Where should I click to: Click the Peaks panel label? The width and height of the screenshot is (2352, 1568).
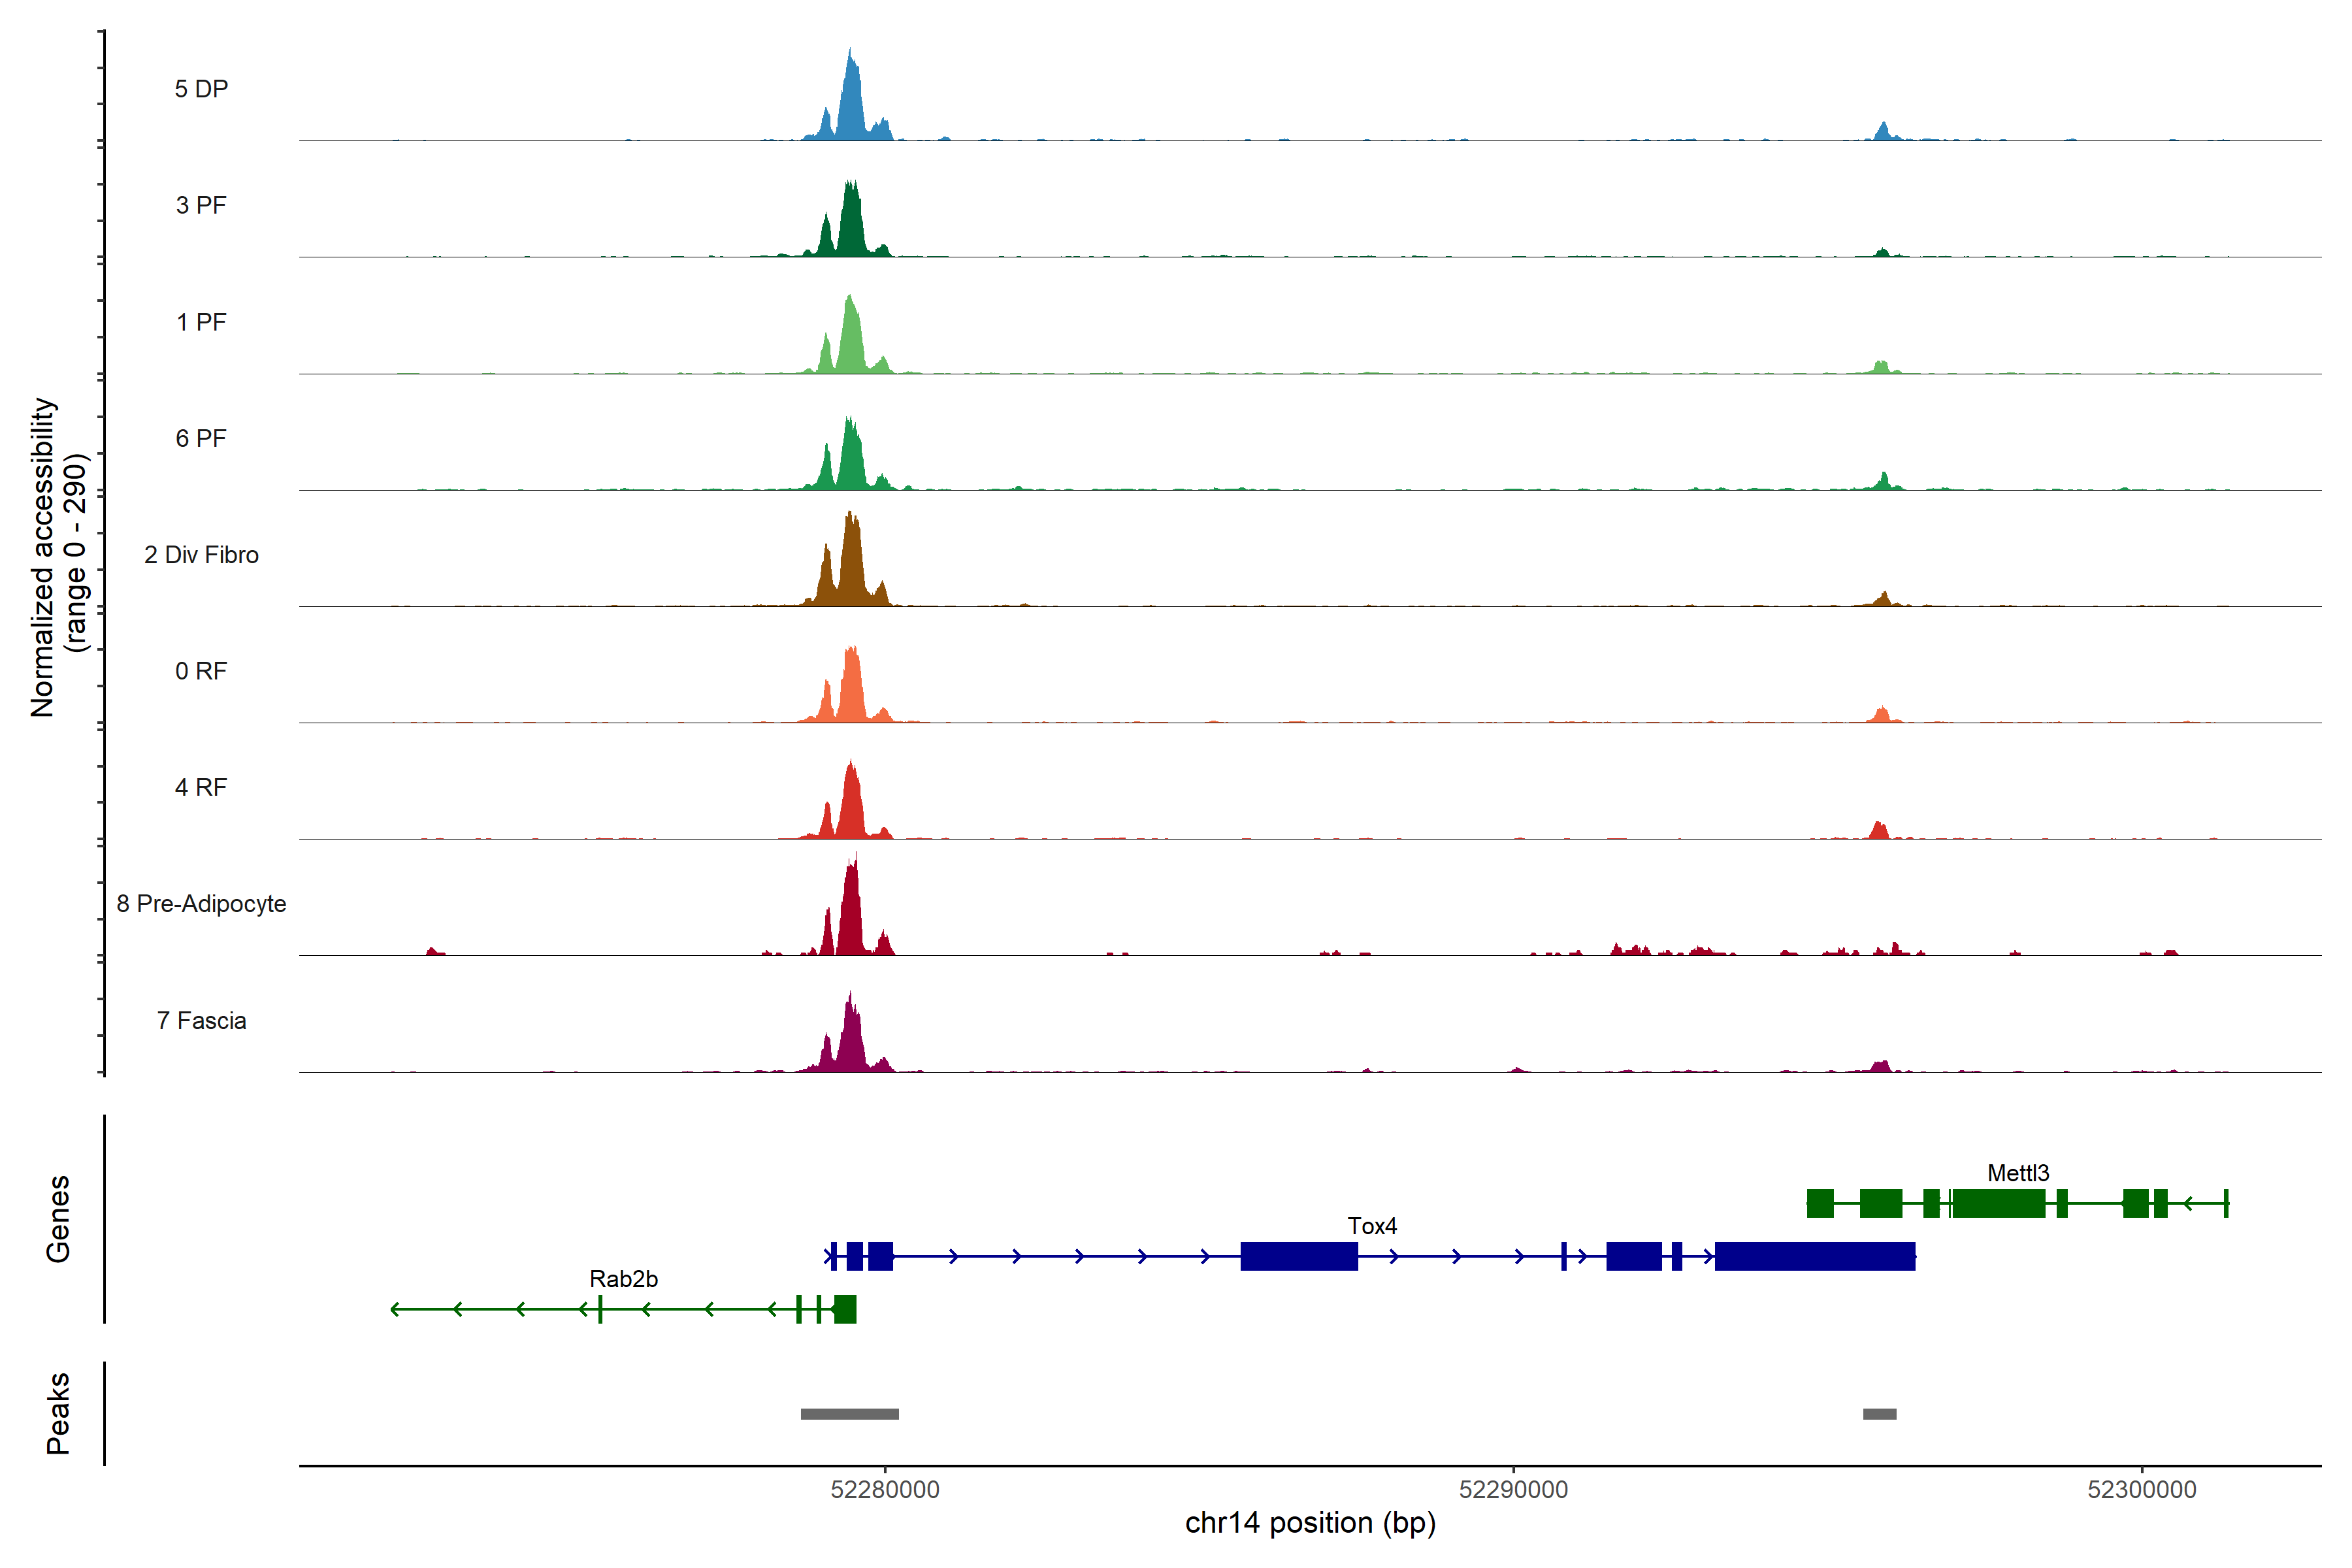pyautogui.click(x=58, y=1413)
